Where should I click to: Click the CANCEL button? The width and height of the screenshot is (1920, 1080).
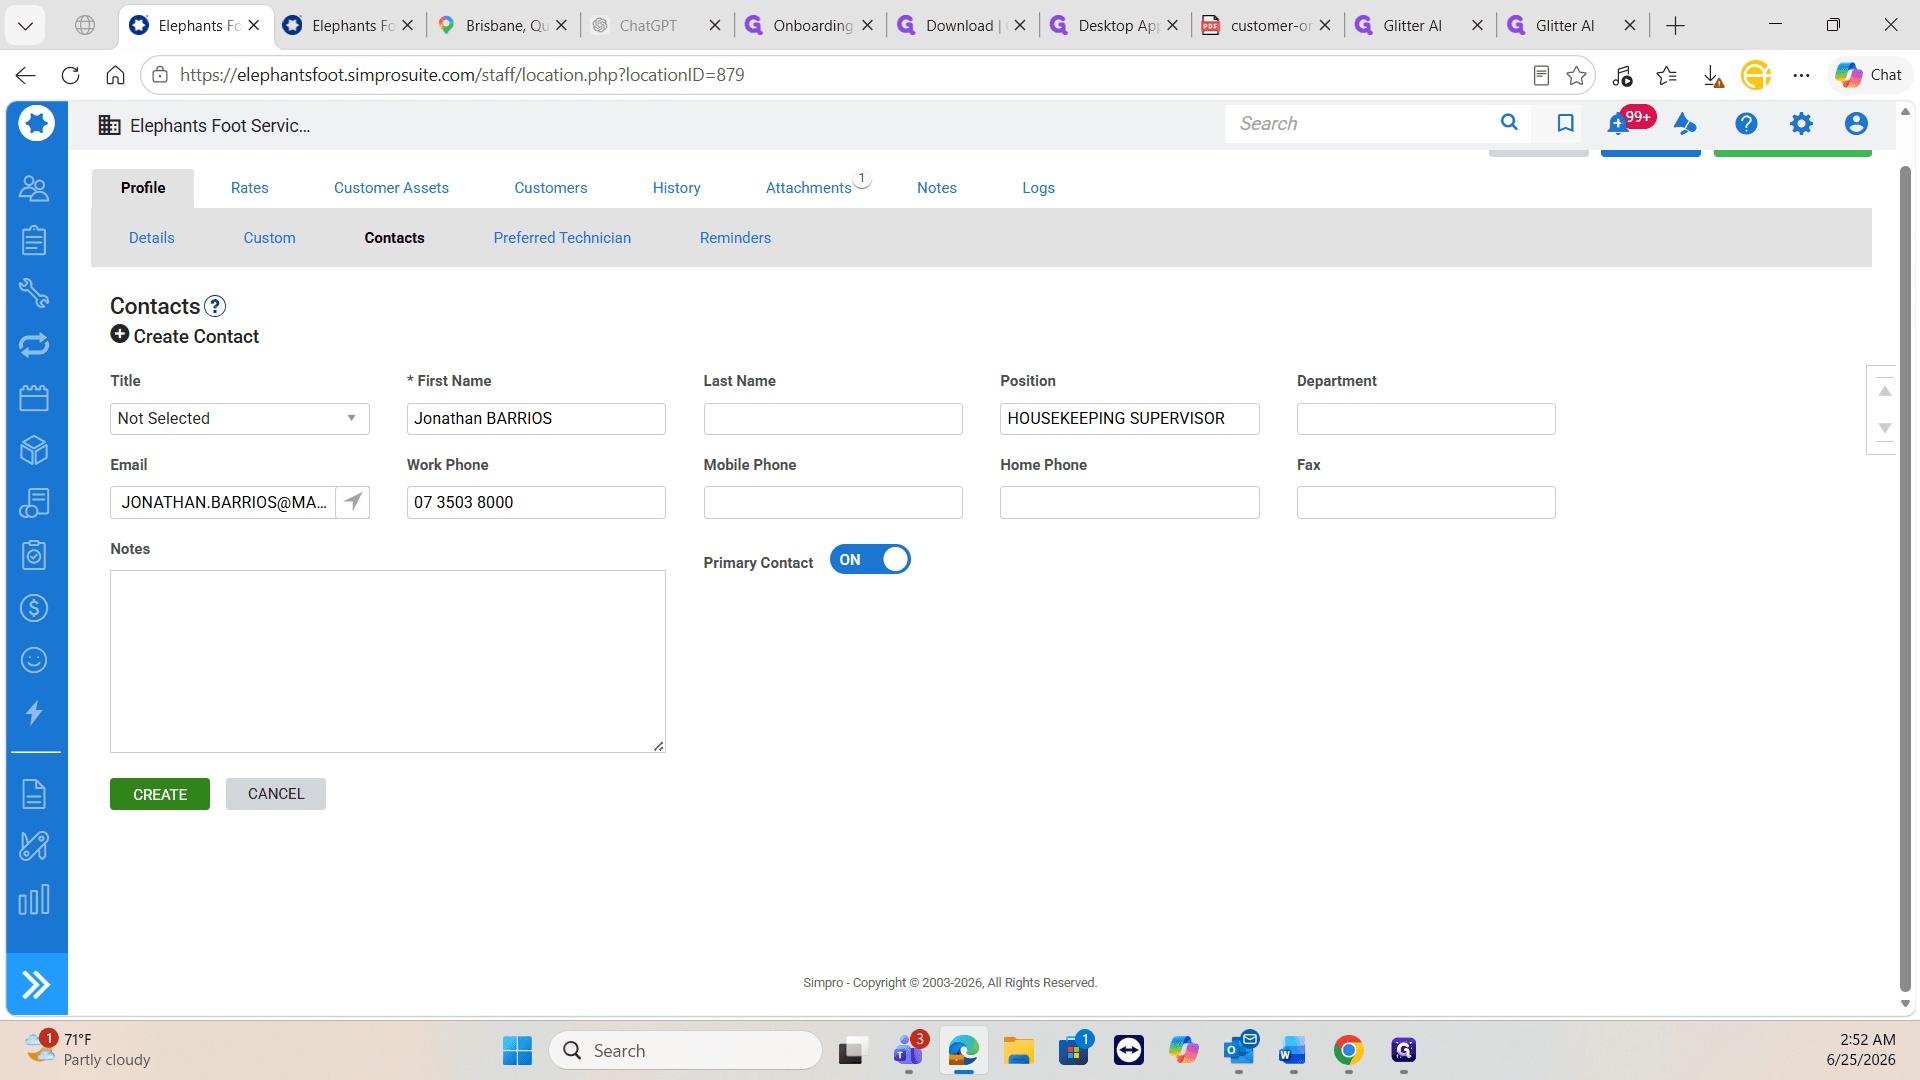coord(276,794)
